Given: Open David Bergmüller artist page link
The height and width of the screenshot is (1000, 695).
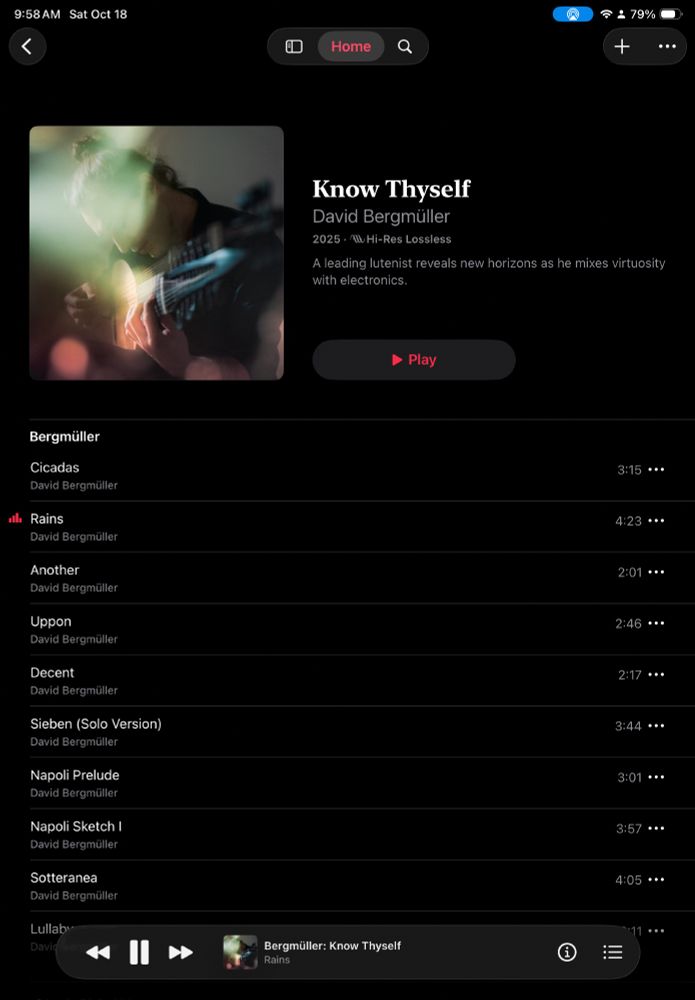Looking at the screenshot, I should click(x=381, y=217).
